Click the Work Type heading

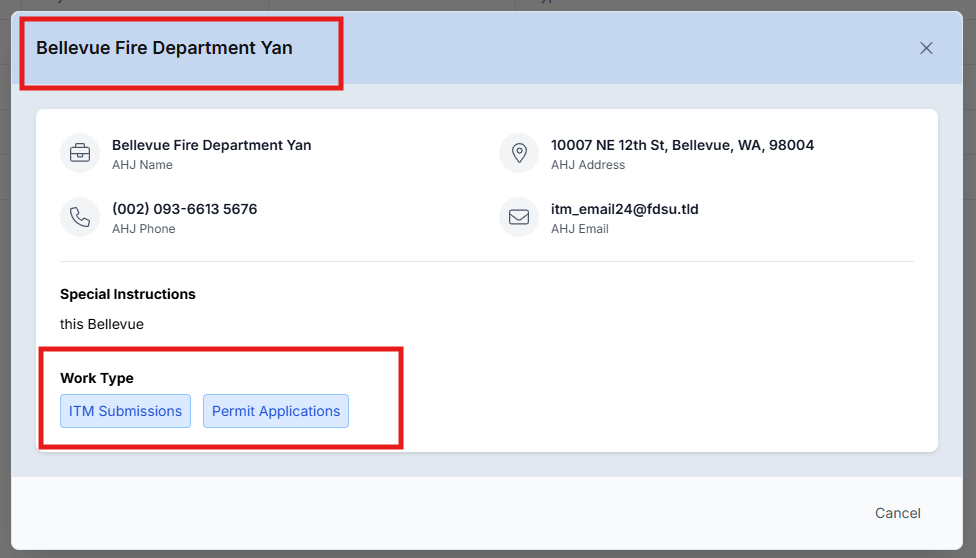(x=97, y=378)
